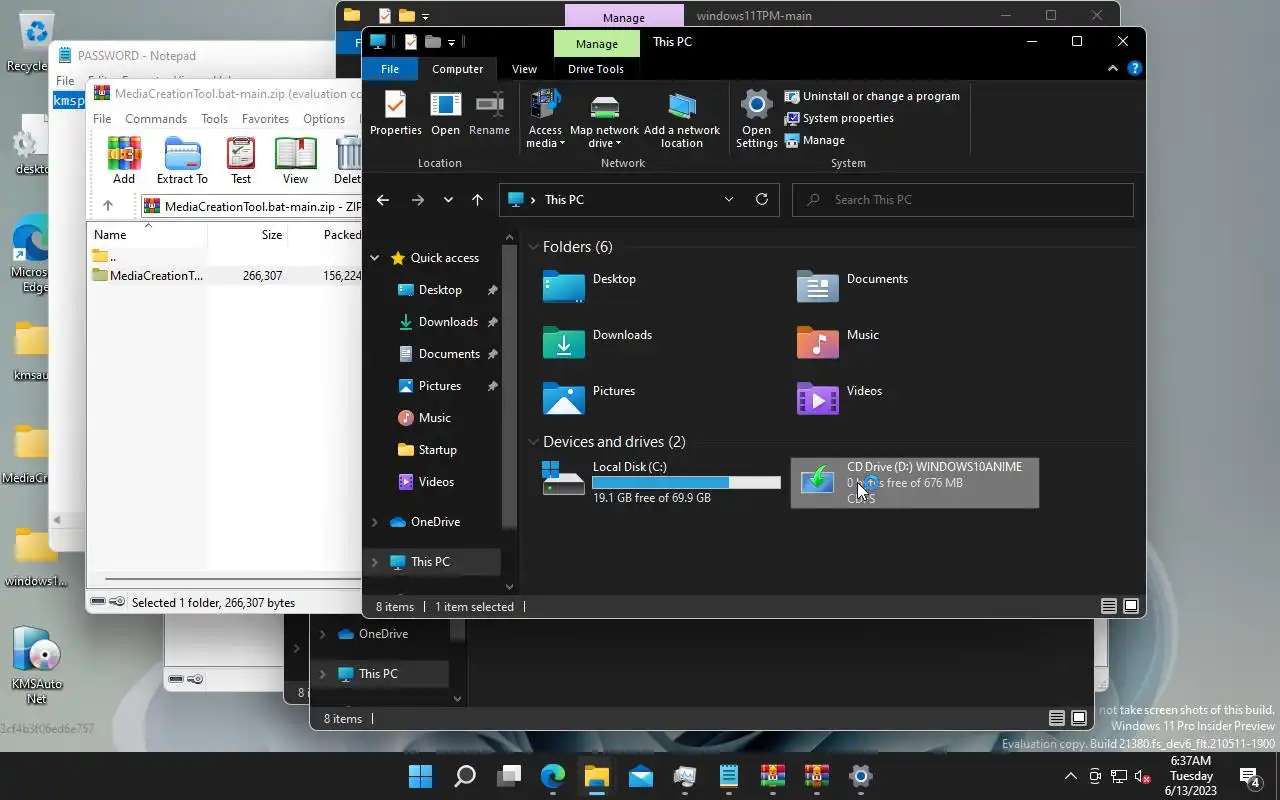Open Favorites menu in WinRAR
The image size is (1280, 800).
(x=265, y=119)
